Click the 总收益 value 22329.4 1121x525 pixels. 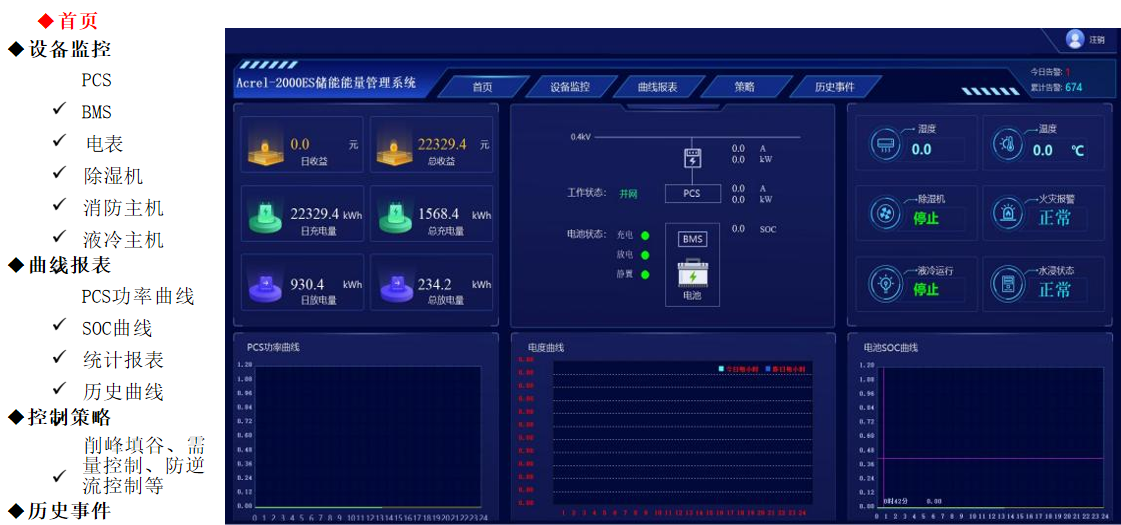[x=442, y=144]
